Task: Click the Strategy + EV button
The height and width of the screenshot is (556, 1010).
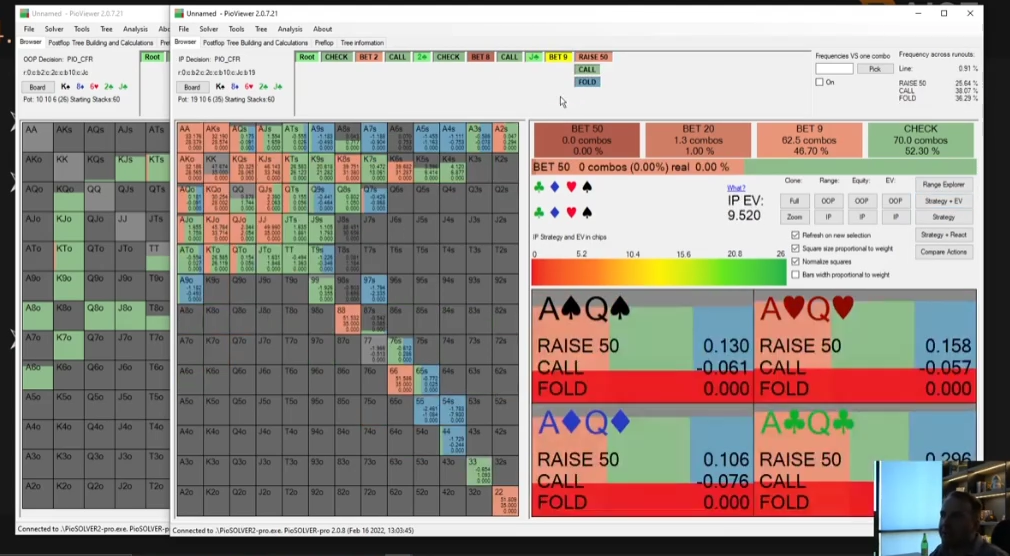Action: pos(944,201)
